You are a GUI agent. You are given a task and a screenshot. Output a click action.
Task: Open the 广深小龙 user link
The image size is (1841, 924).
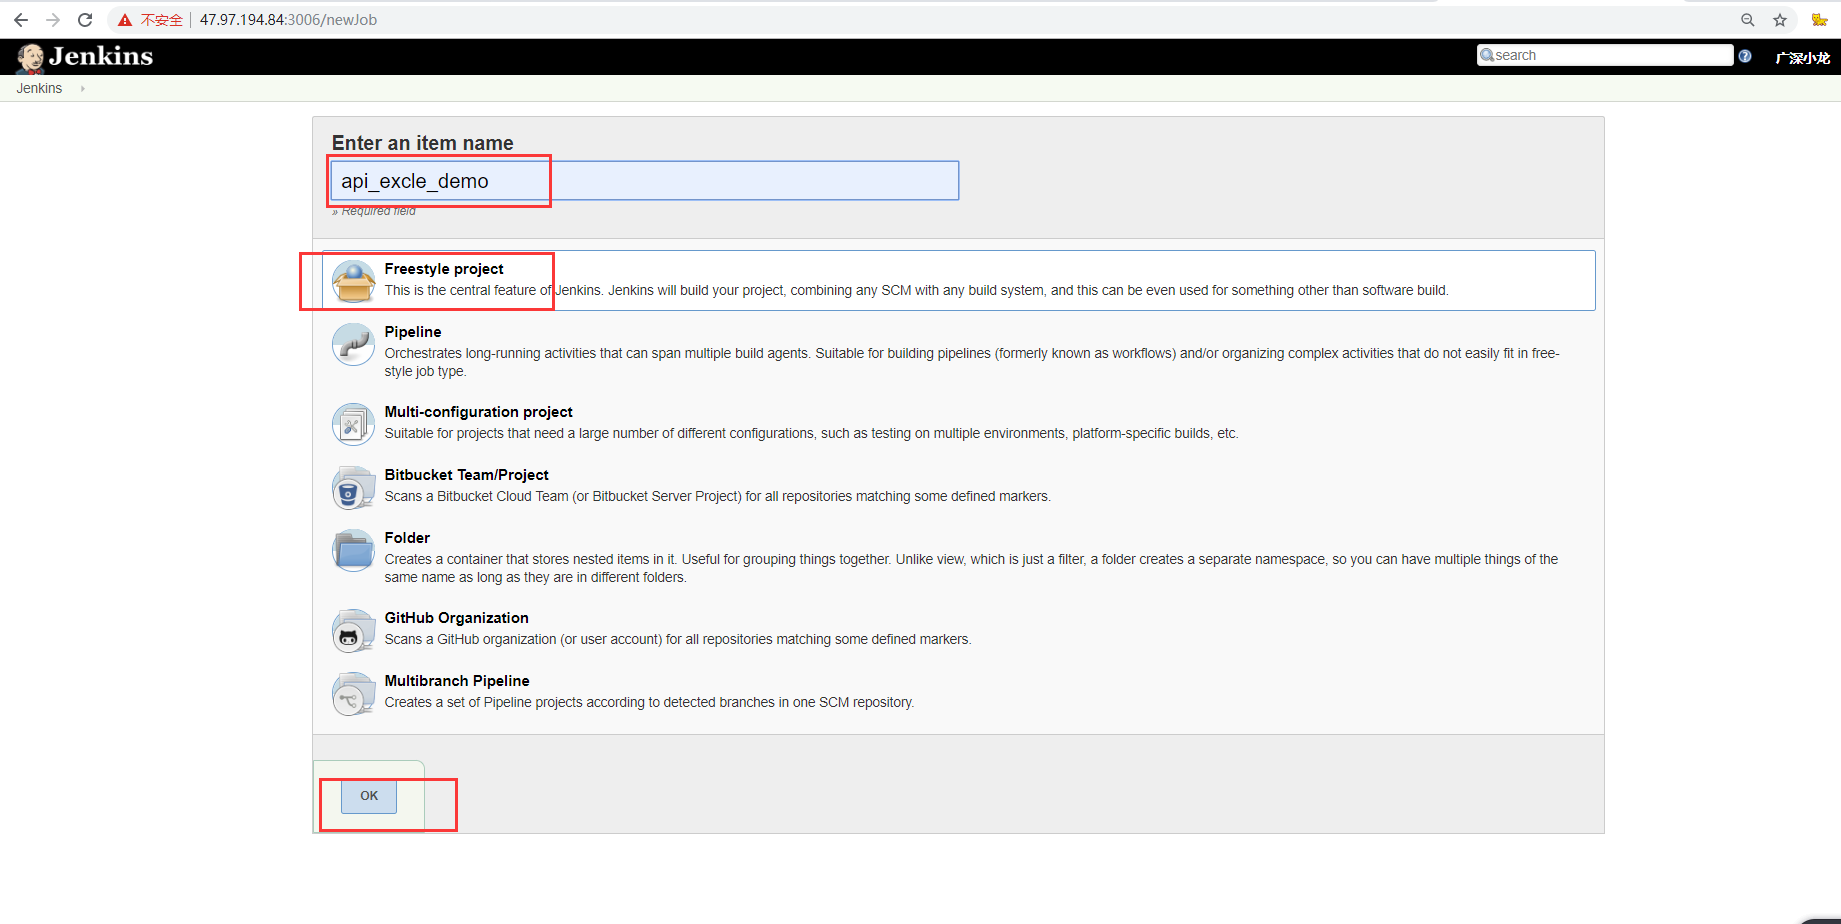[x=1803, y=57]
